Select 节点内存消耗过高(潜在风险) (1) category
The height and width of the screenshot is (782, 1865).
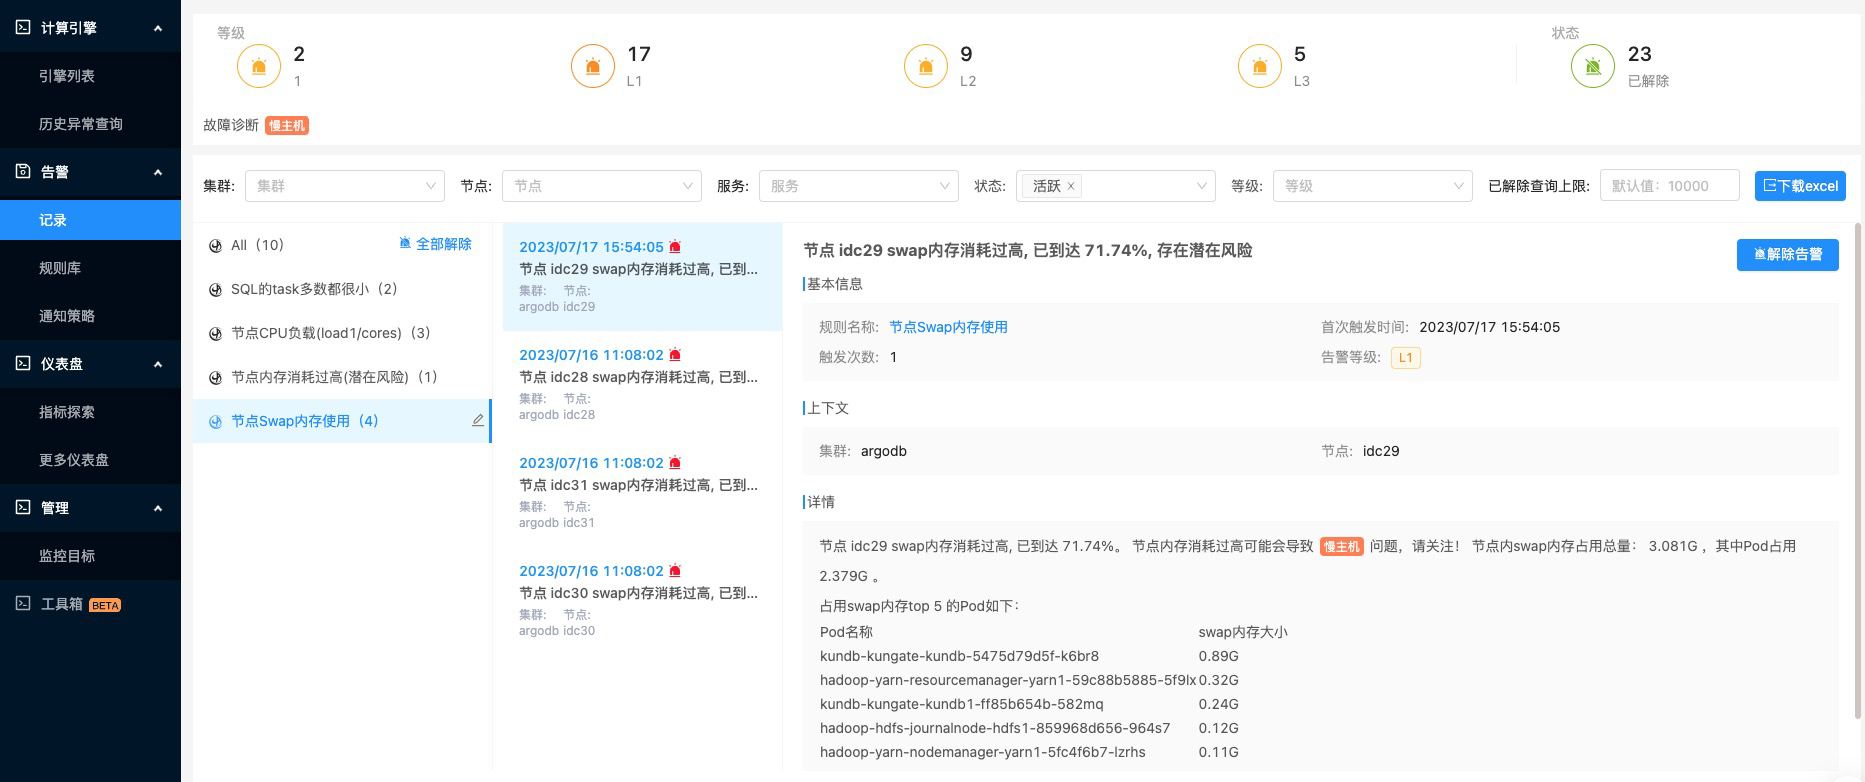click(x=342, y=377)
